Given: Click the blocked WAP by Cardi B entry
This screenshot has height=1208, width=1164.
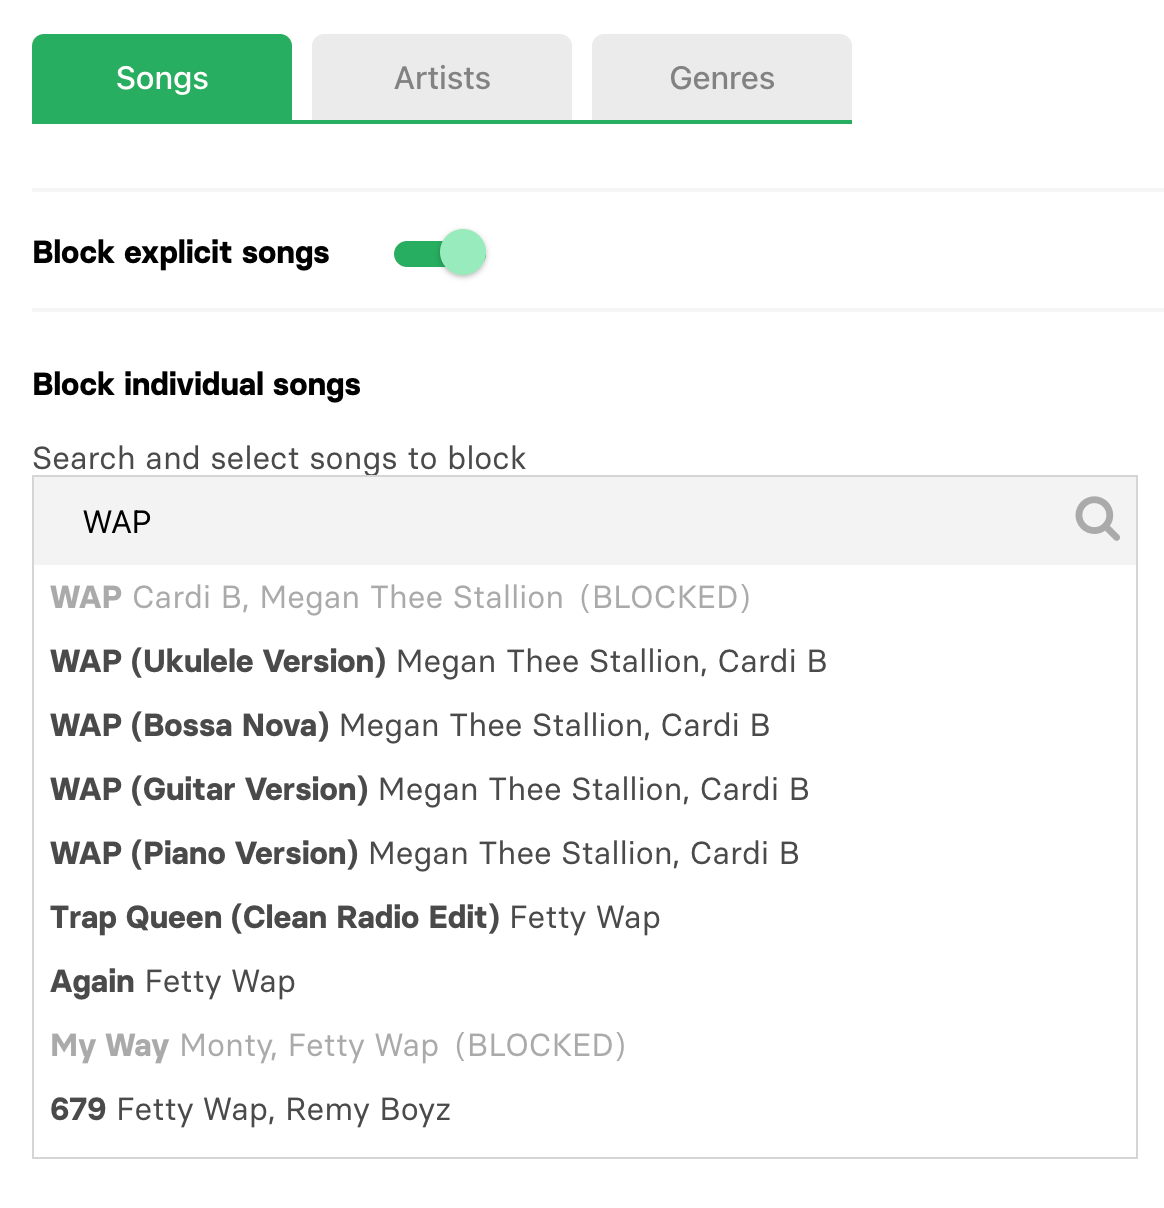Looking at the screenshot, I should [x=400, y=597].
